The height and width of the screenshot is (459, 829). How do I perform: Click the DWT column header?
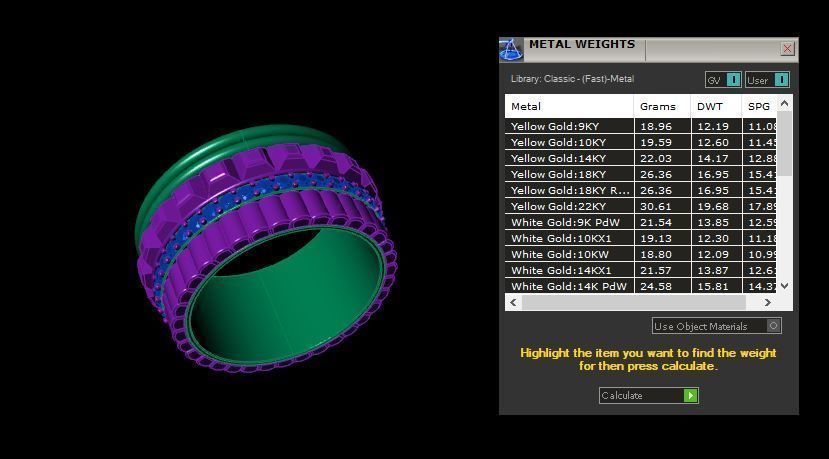pos(716,106)
